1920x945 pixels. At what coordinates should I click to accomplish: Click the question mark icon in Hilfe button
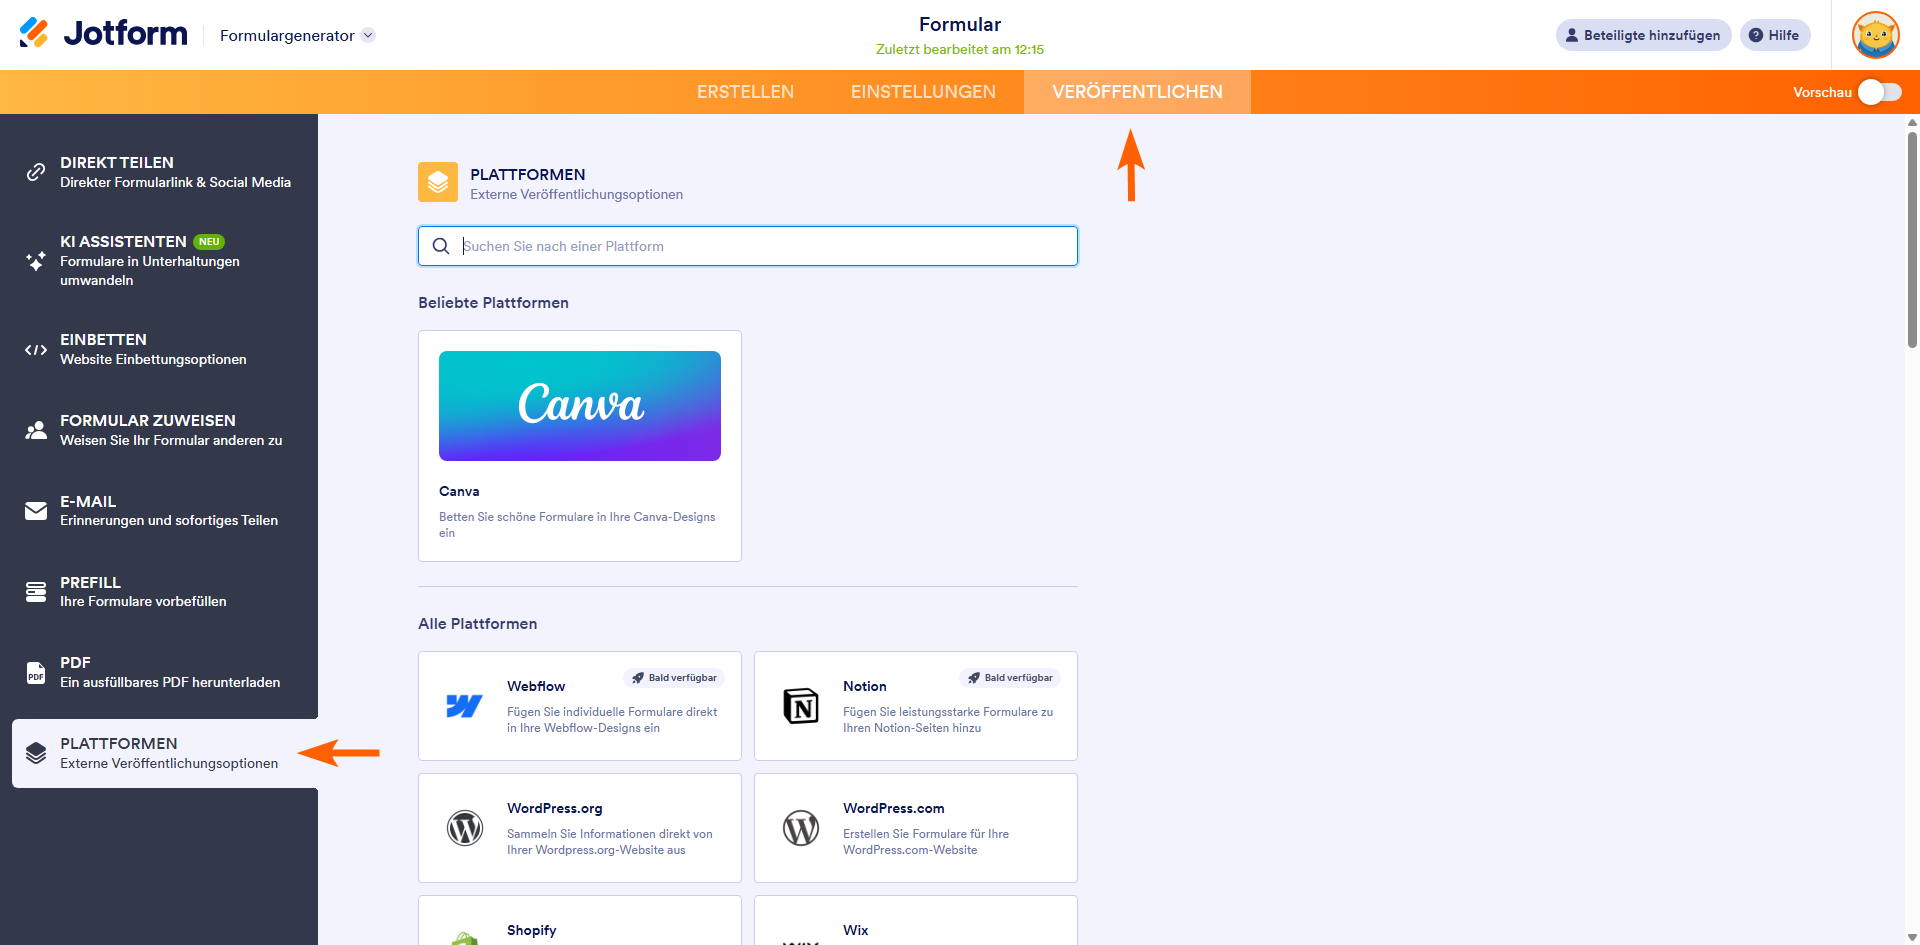pyautogui.click(x=1756, y=35)
